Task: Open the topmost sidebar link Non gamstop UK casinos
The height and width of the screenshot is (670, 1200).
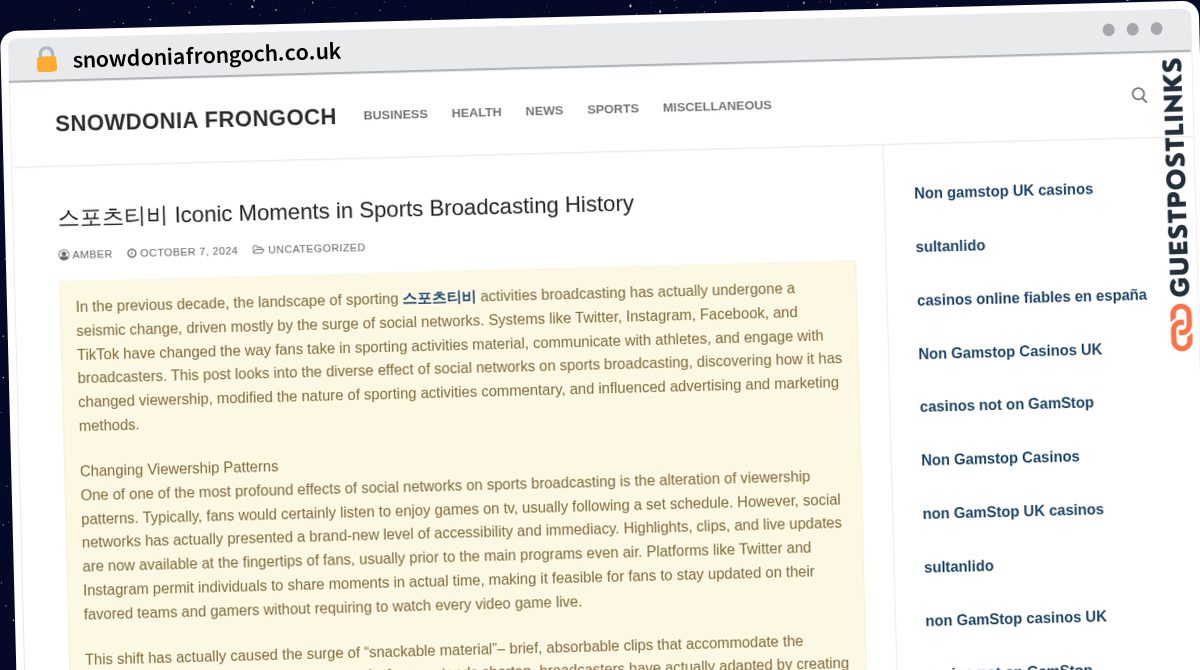Action: tap(1003, 191)
